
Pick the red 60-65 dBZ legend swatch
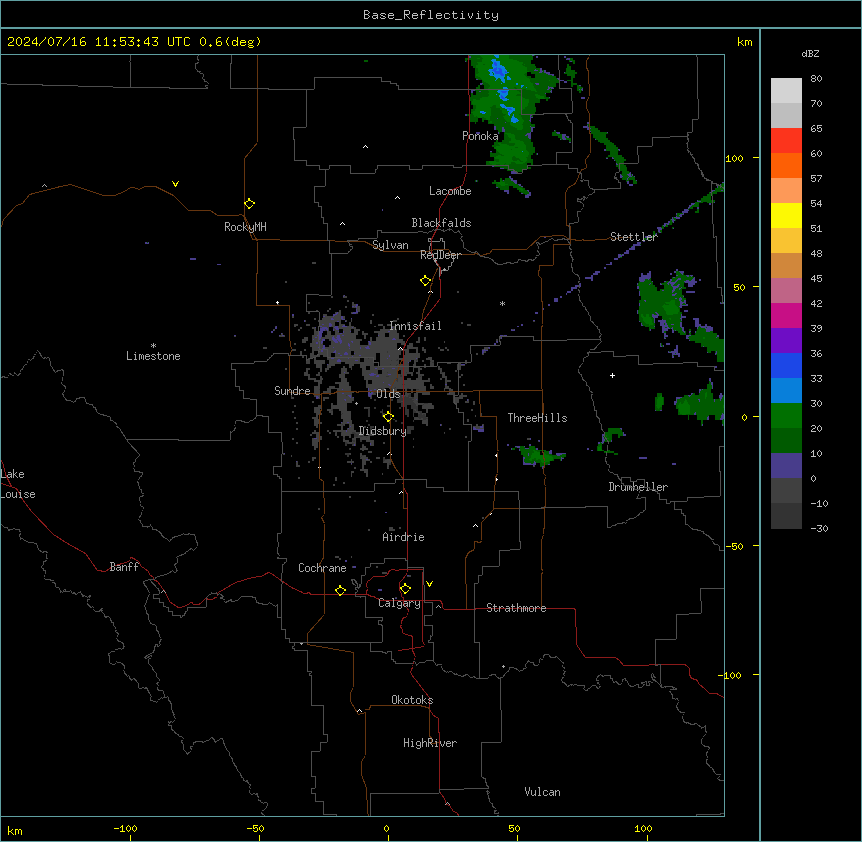(786, 141)
